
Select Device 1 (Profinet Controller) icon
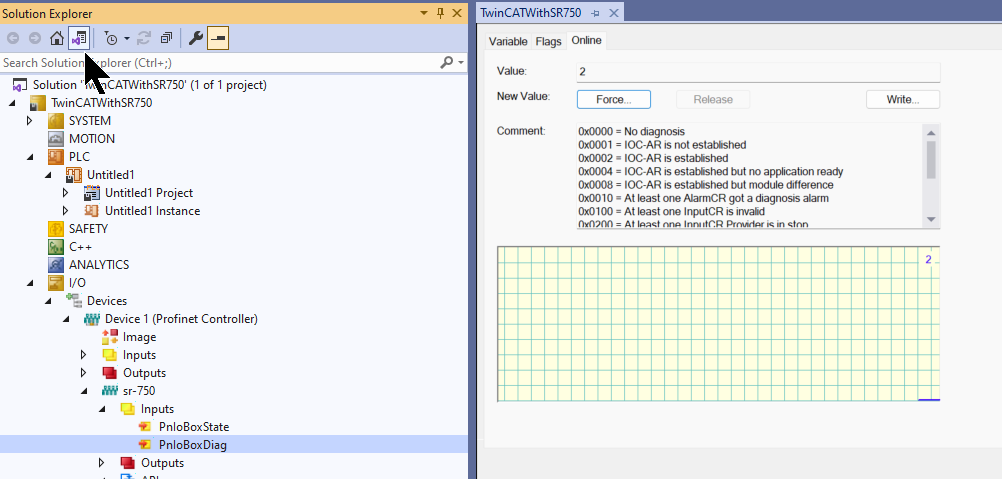pos(92,319)
